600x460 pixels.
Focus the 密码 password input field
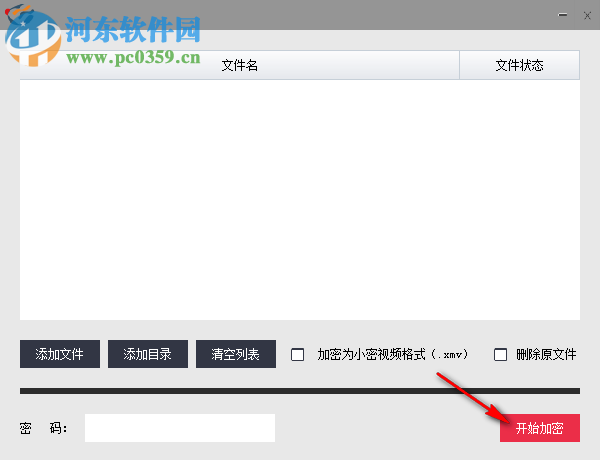180,428
